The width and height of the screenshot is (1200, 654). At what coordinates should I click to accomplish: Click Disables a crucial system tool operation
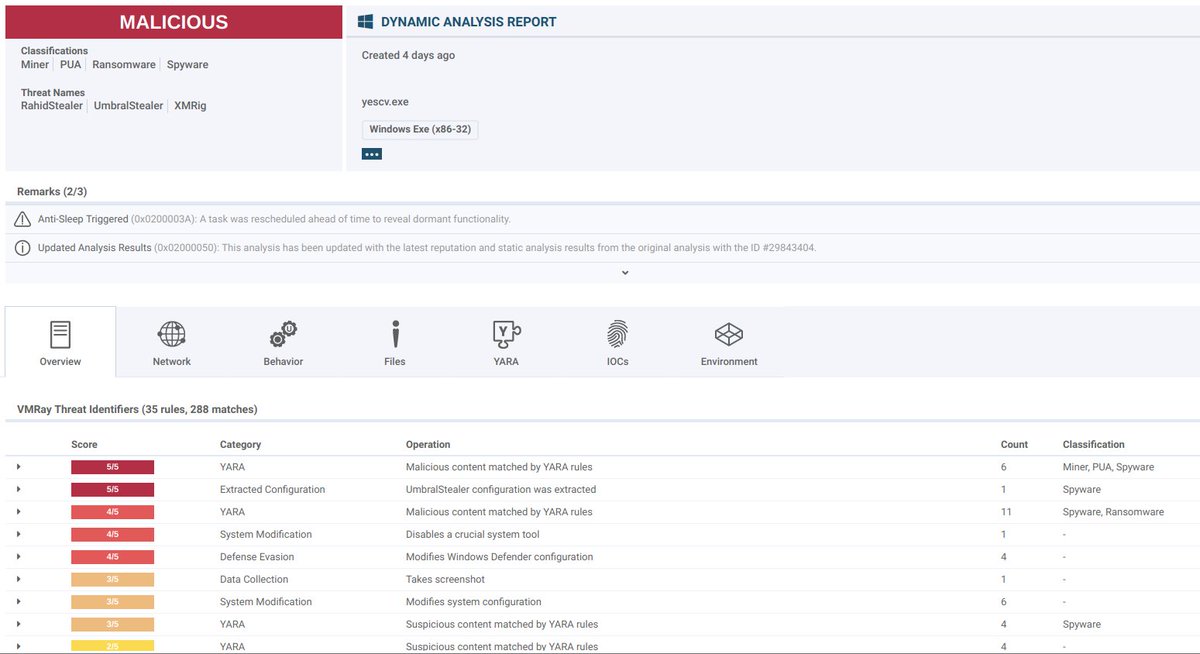[473, 534]
